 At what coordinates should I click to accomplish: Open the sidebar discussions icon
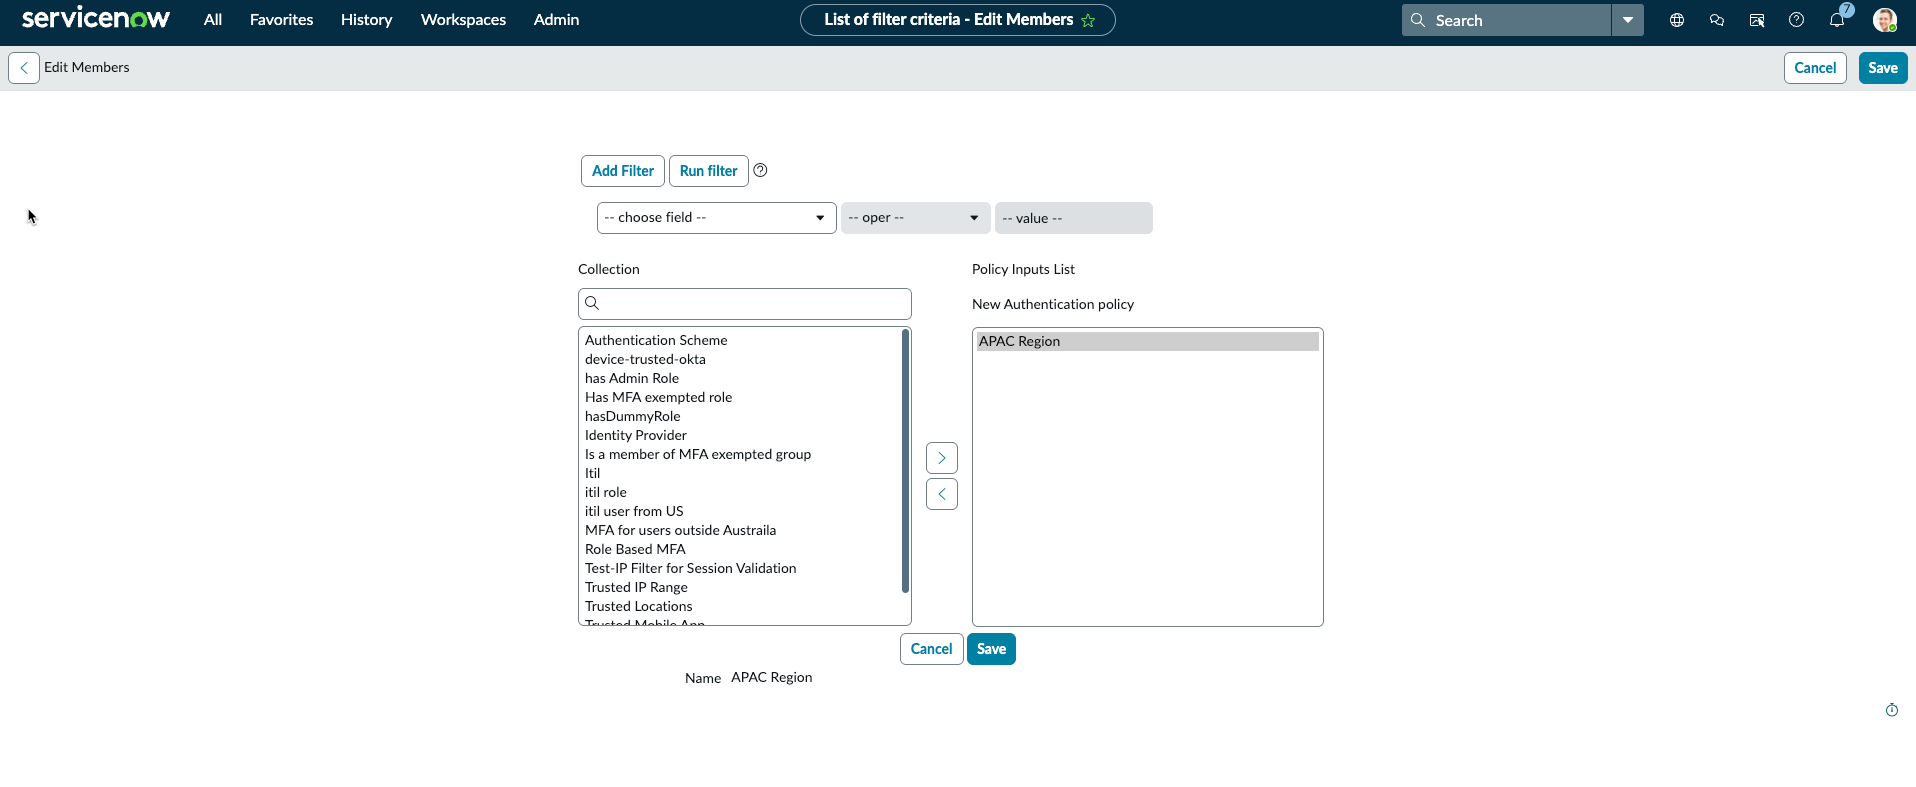[1757, 20]
